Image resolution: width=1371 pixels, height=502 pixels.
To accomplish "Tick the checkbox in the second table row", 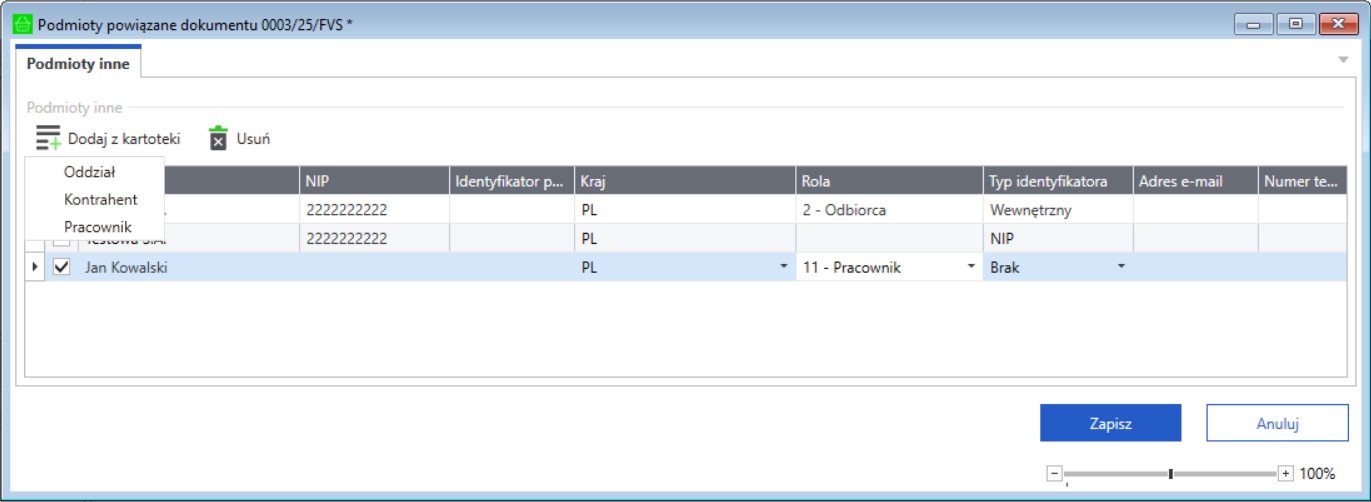I will (x=62, y=242).
